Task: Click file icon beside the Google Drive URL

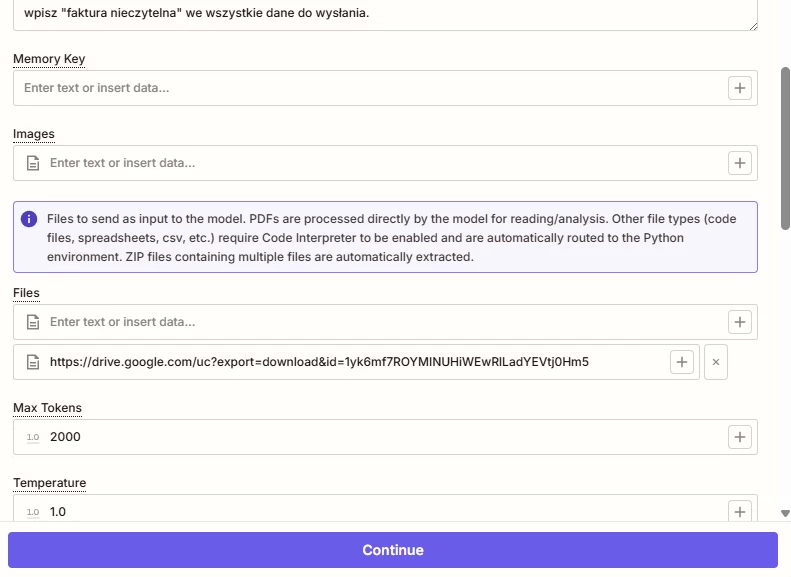Action: pos(33,362)
